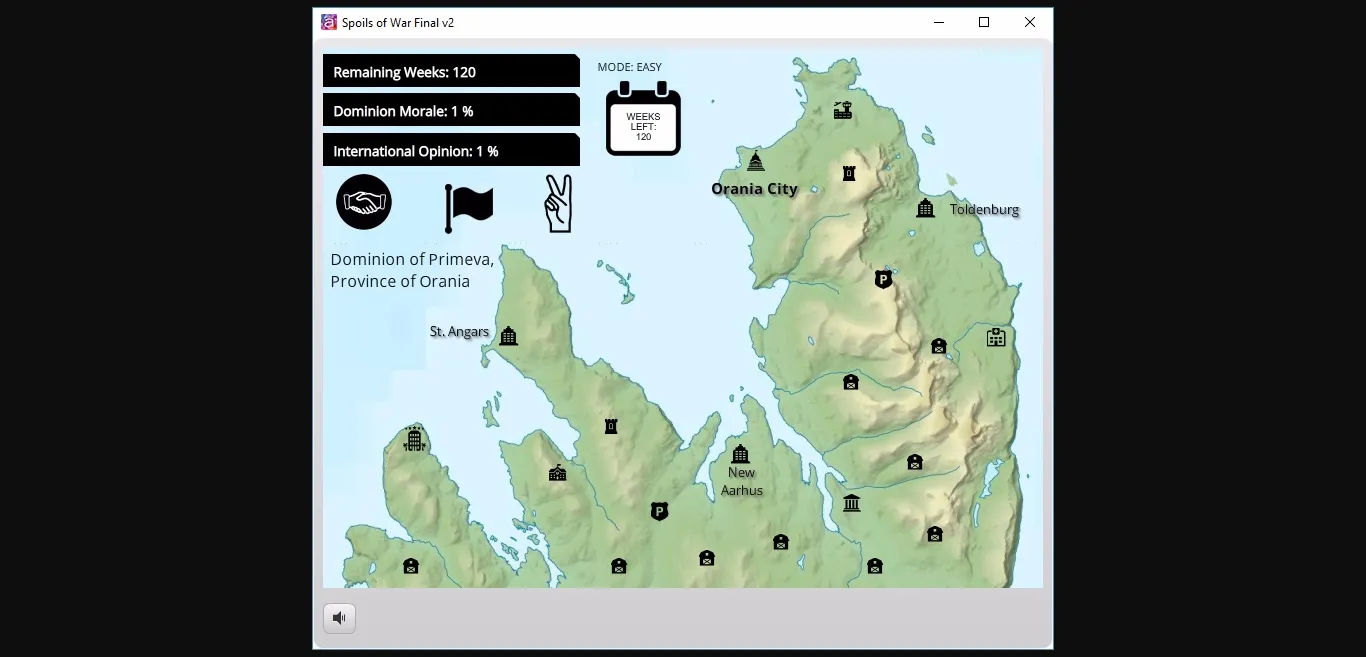Click the Spoils of War title bar icon
This screenshot has height=657, width=1366.
tap(329, 22)
